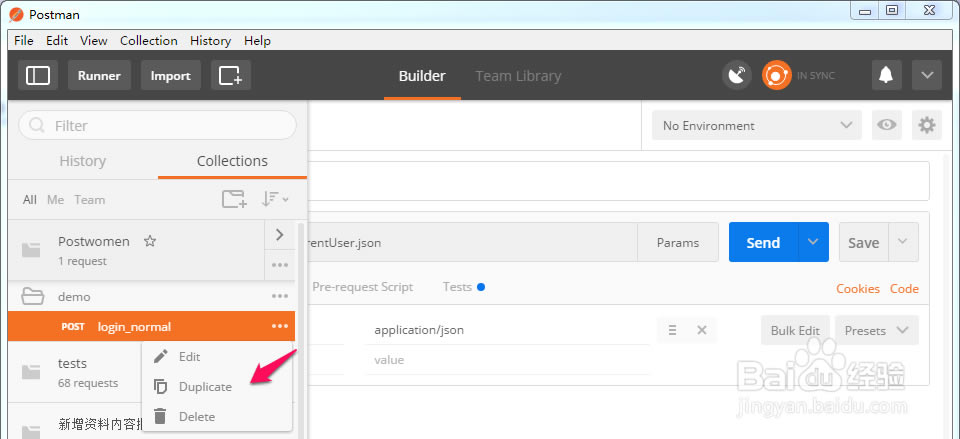The width and height of the screenshot is (960, 439).
Task: Click the demo folder icon
Action: (32, 297)
